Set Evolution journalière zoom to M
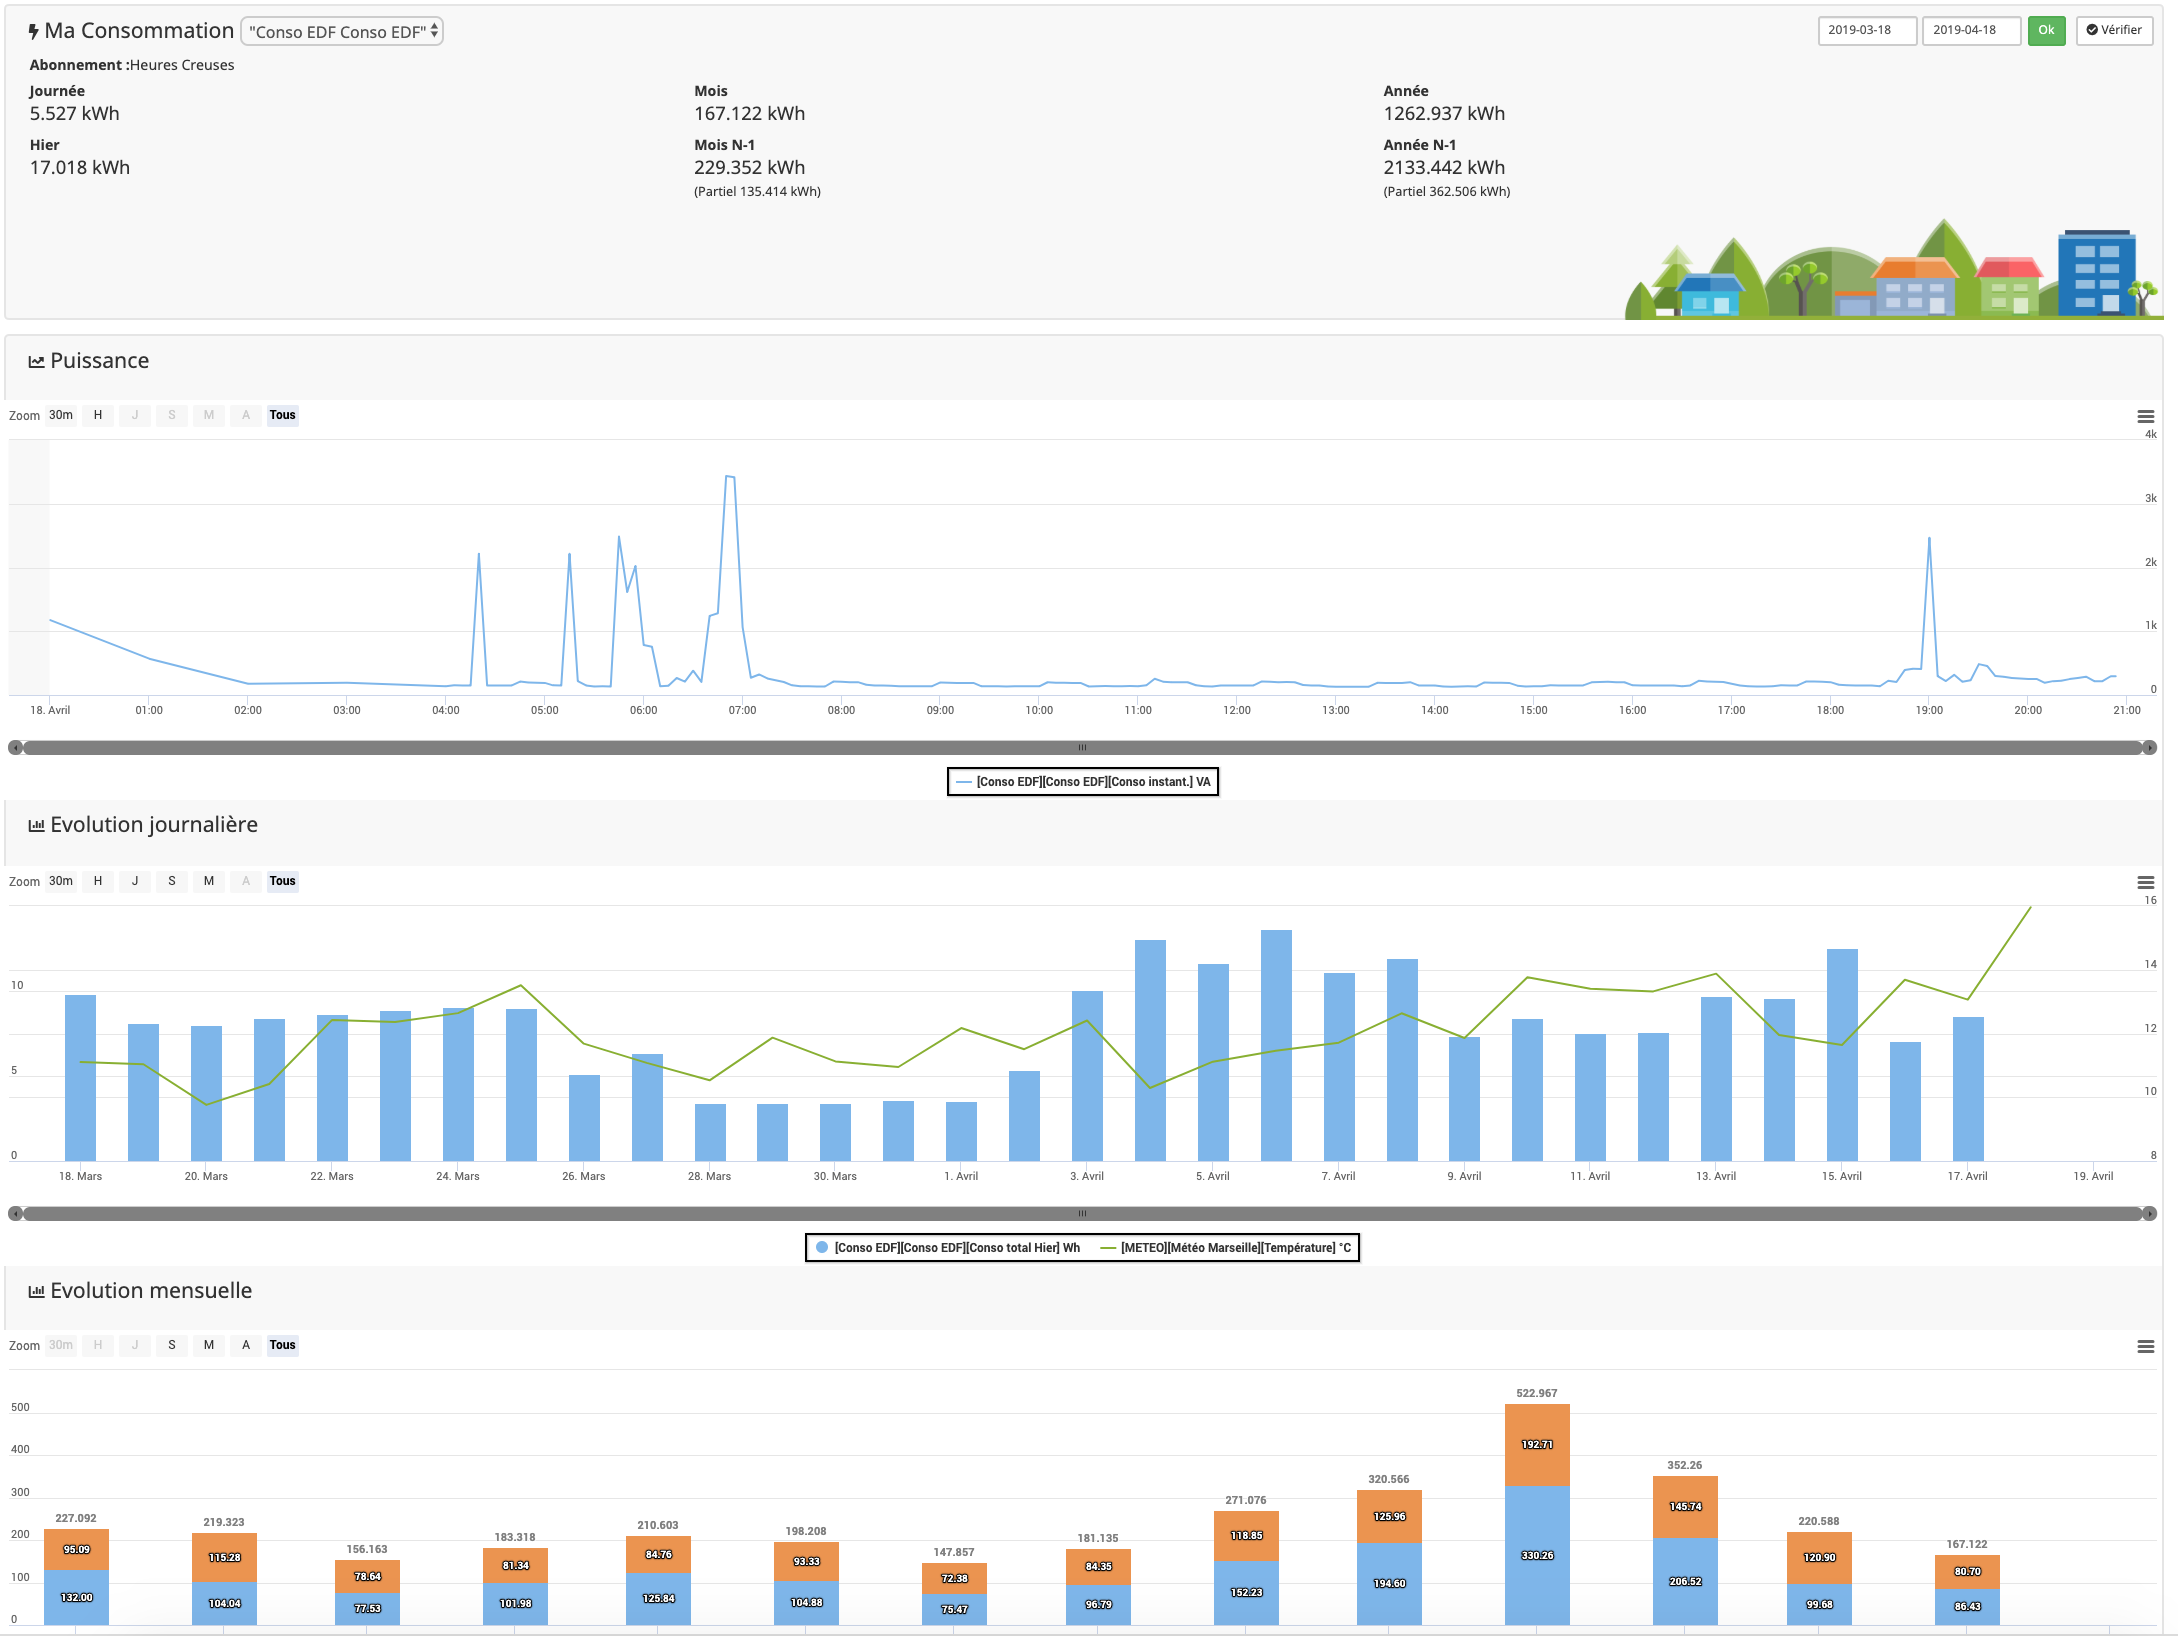This screenshot has width=2178, height=1636. [209, 881]
